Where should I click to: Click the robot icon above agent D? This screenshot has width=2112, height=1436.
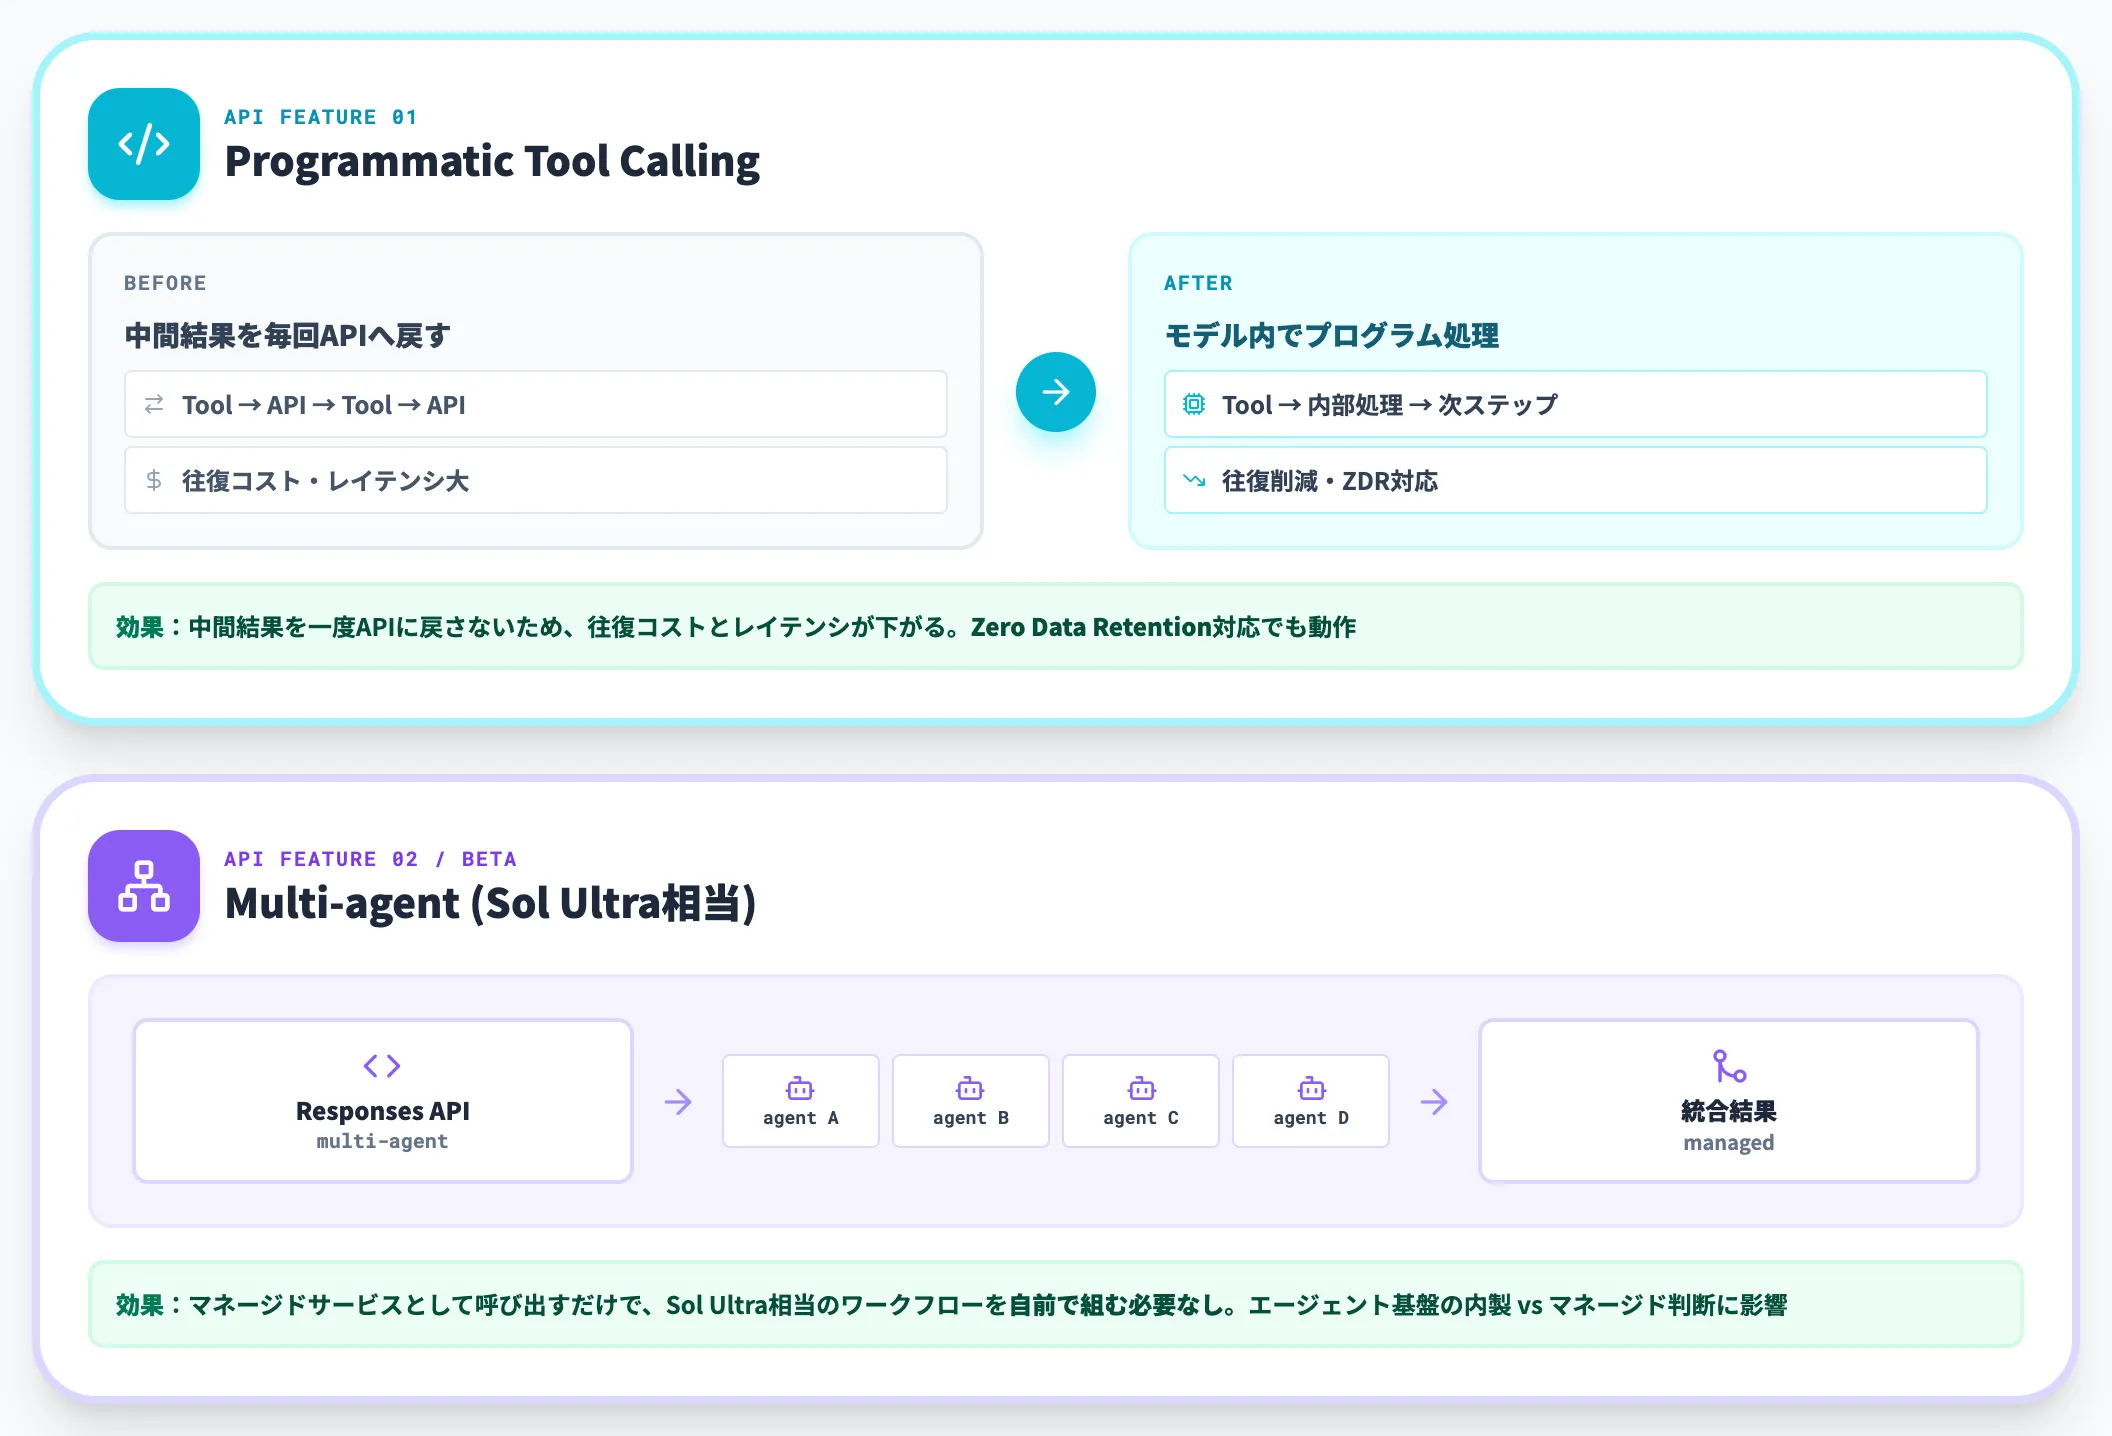pos(1311,1088)
